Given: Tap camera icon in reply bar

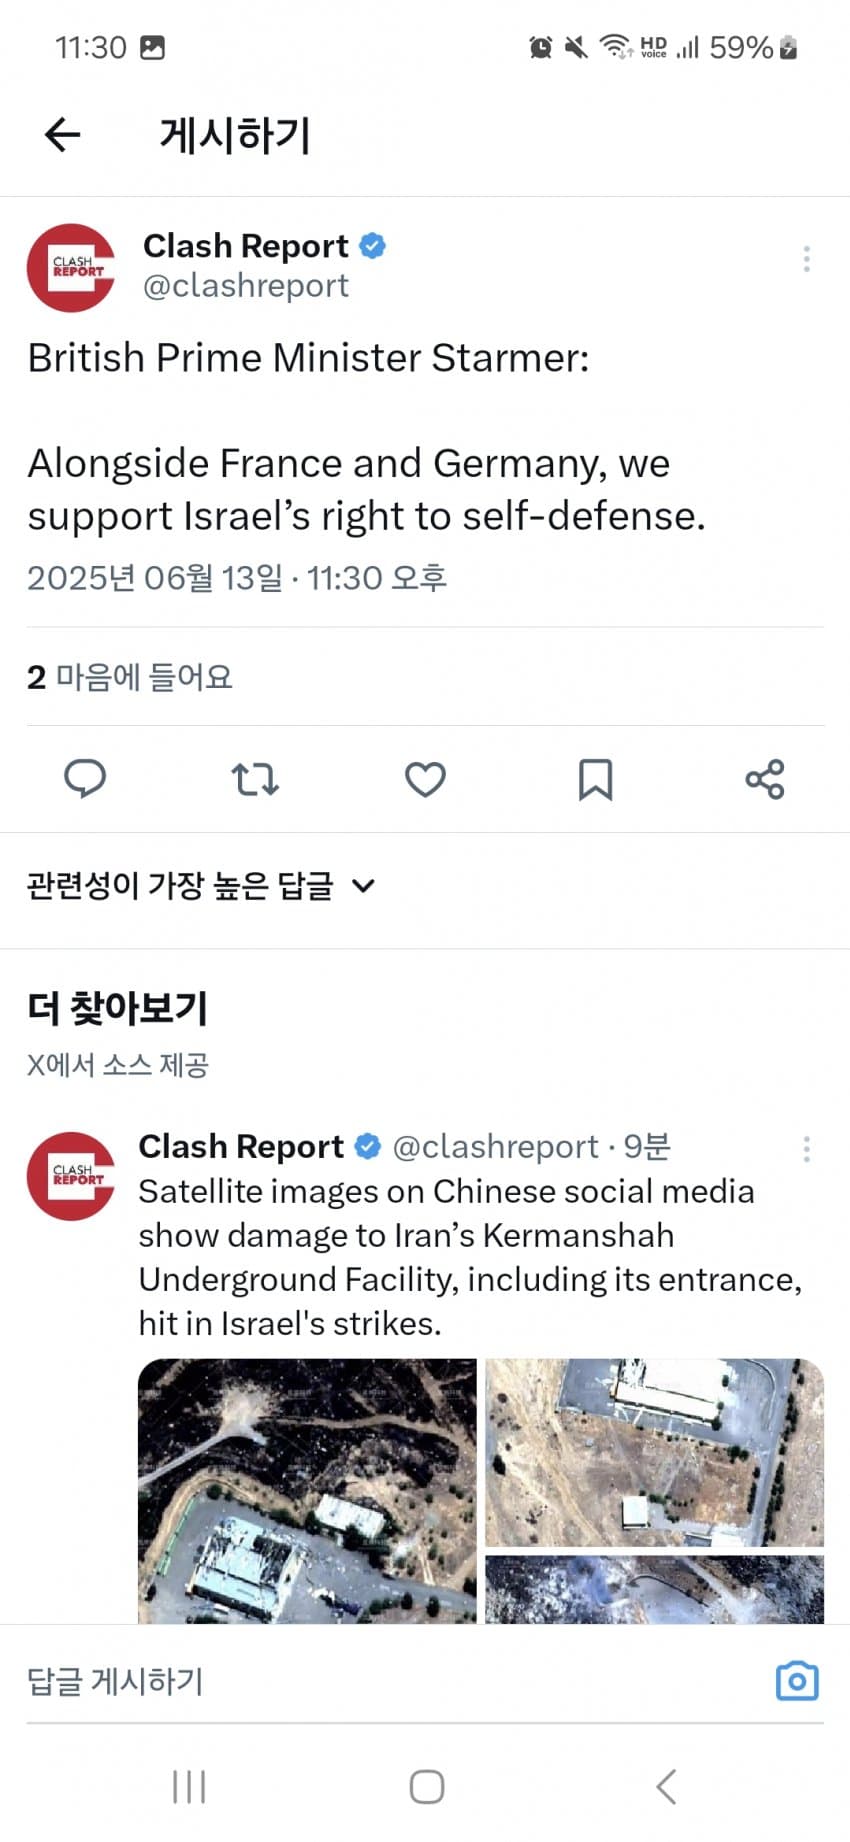Looking at the screenshot, I should pyautogui.click(x=797, y=1681).
